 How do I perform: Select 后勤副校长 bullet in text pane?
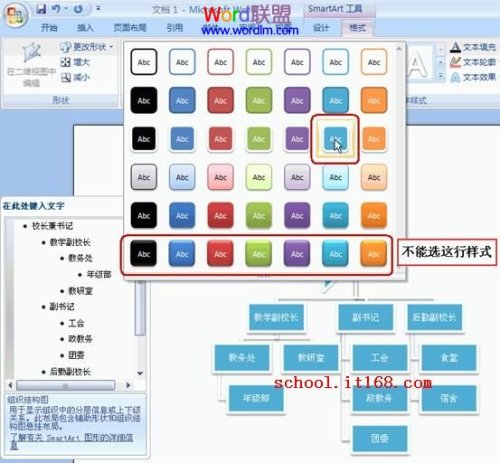point(70,371)
